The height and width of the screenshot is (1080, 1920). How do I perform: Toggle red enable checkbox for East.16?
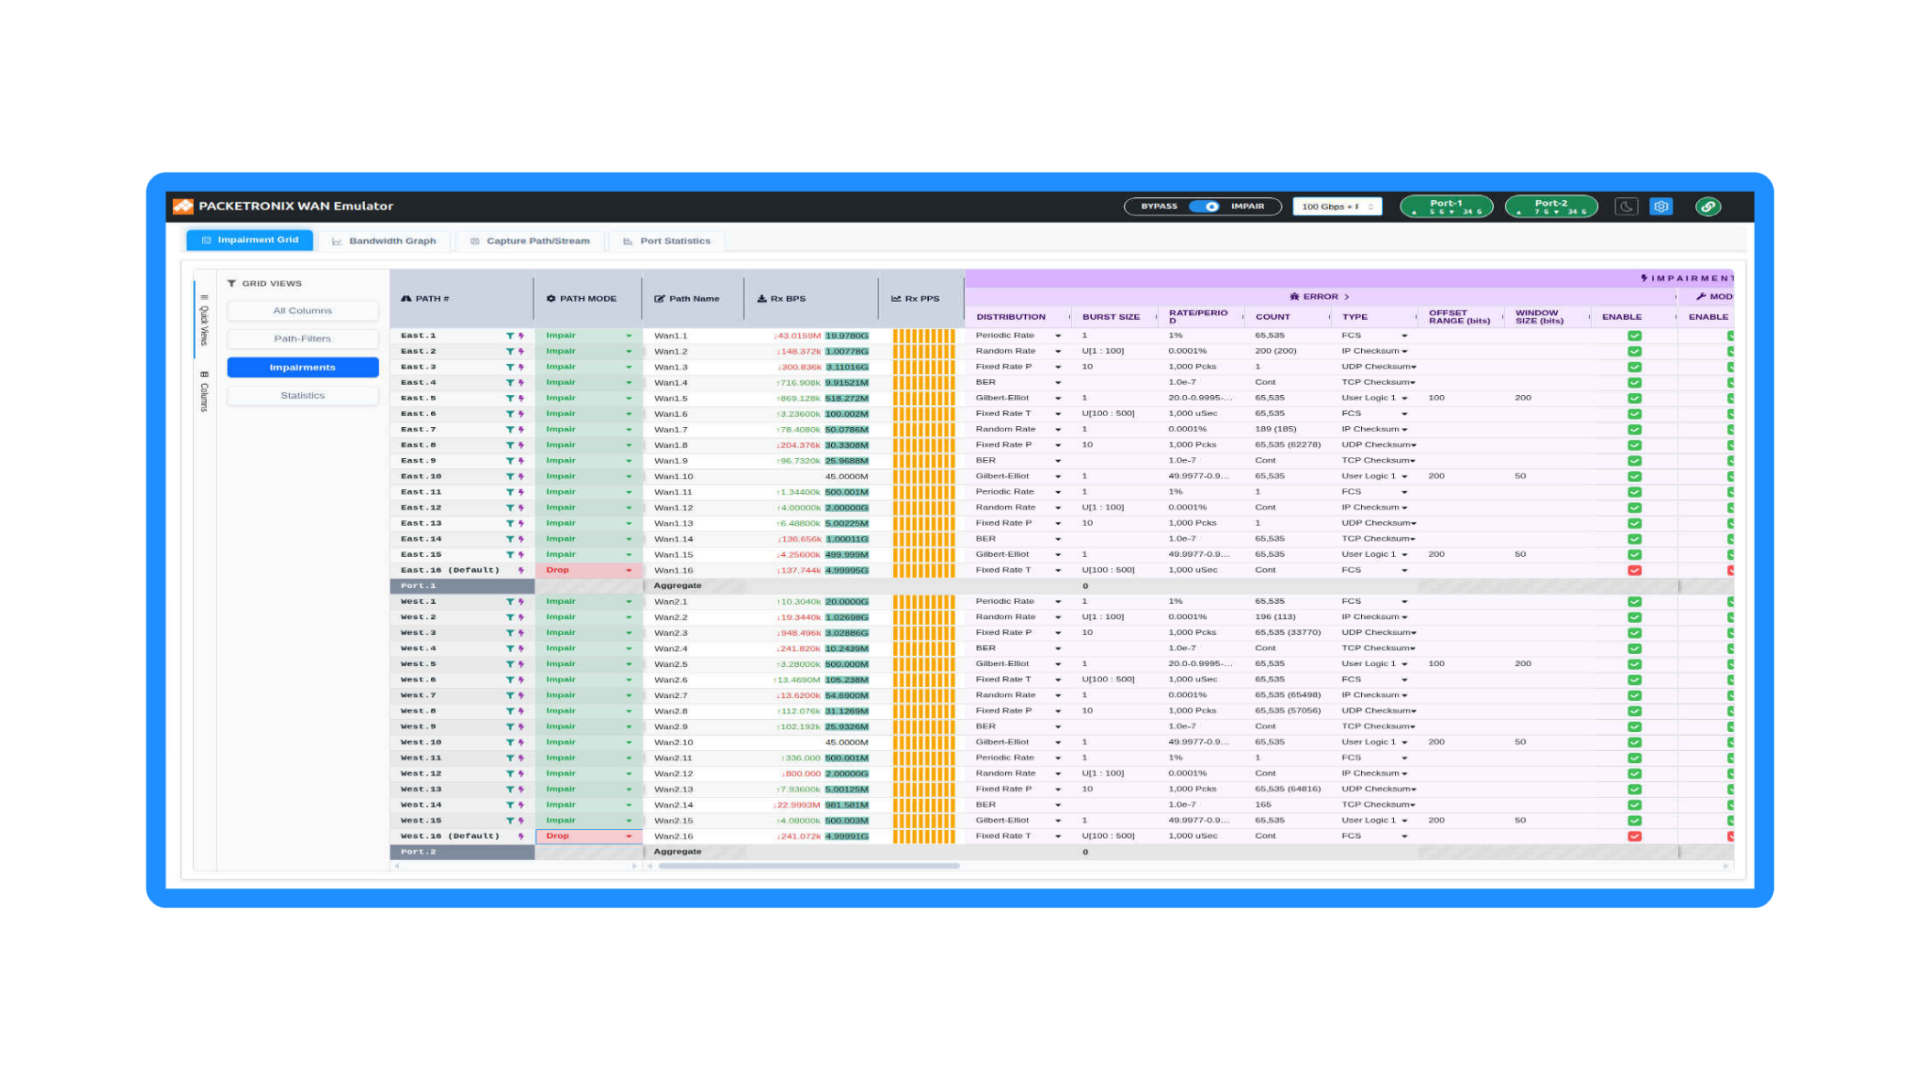[x=1634, y=570]
